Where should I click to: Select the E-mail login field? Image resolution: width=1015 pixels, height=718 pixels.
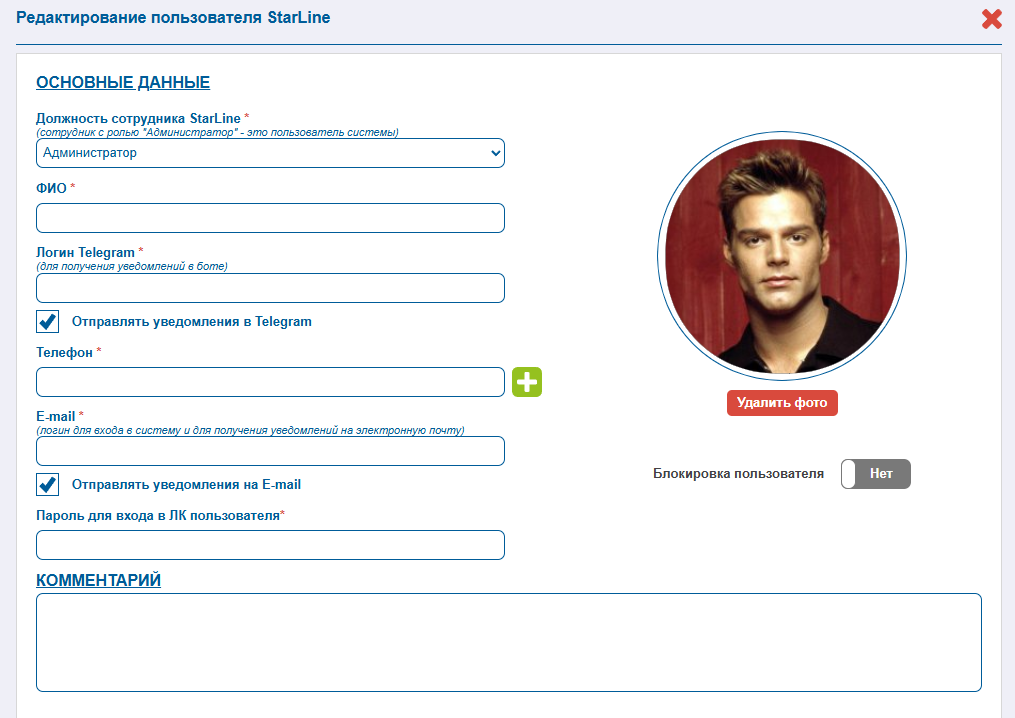(x=270, y=451)
